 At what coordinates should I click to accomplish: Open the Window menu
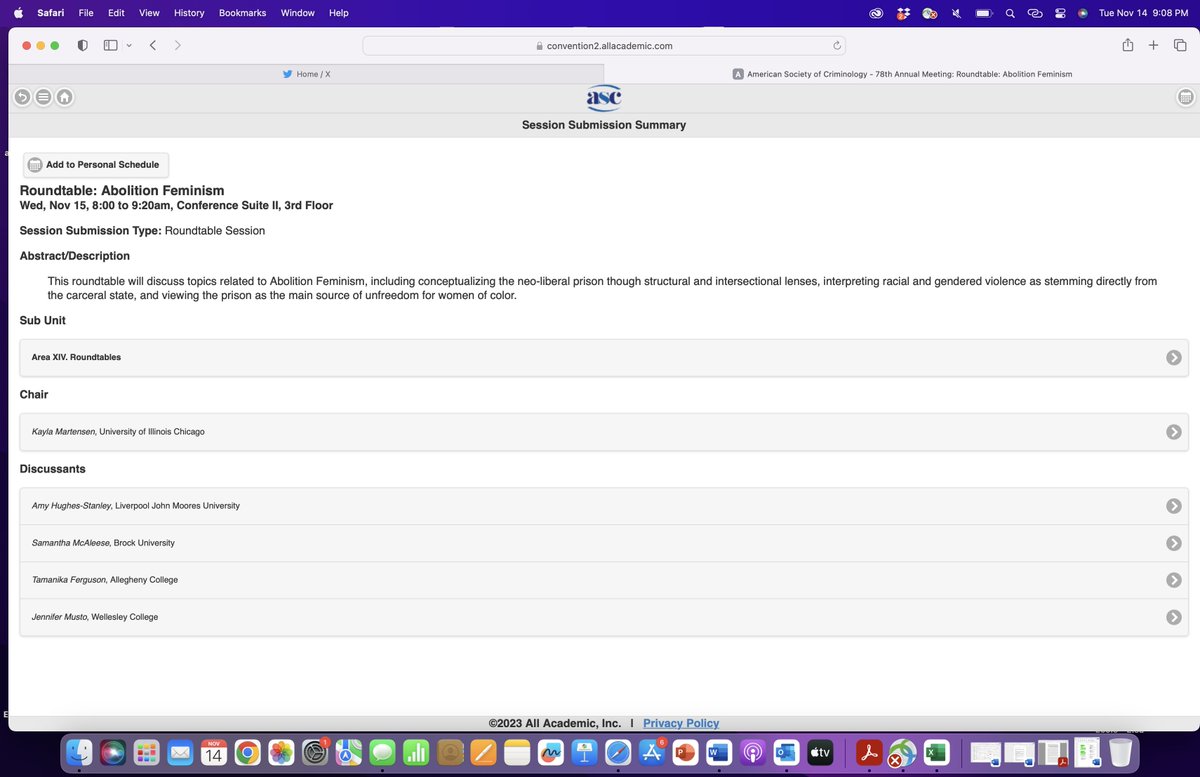(297, 13)
